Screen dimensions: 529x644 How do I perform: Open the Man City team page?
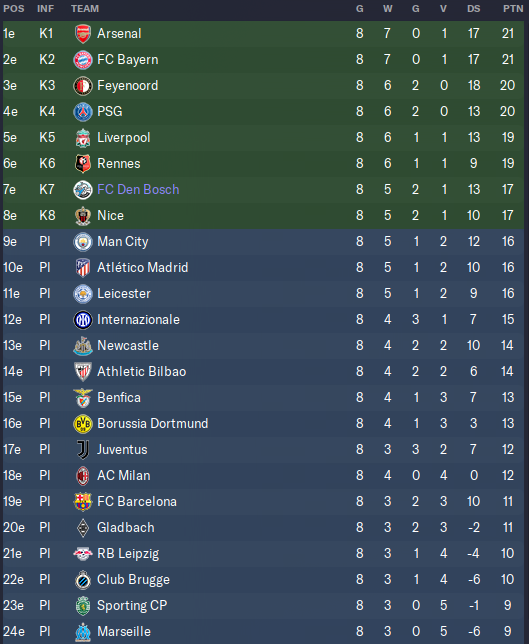click(123, 242)
